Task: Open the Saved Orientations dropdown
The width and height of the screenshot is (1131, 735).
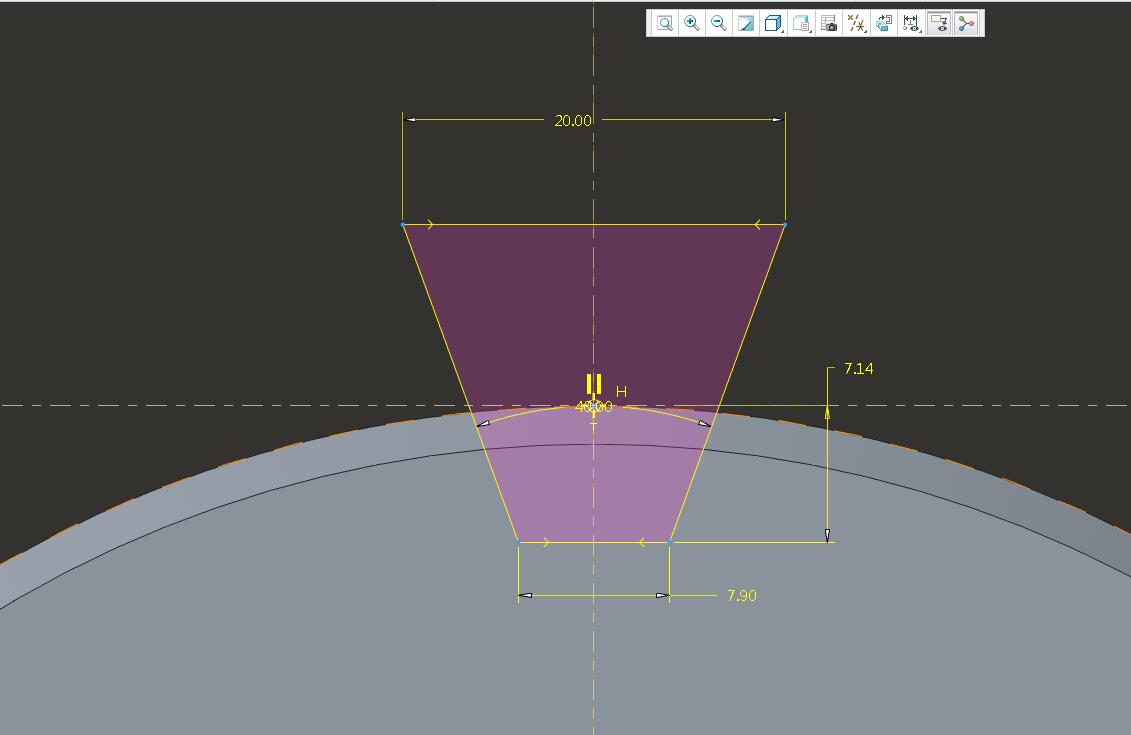Action: click(801, 23)
